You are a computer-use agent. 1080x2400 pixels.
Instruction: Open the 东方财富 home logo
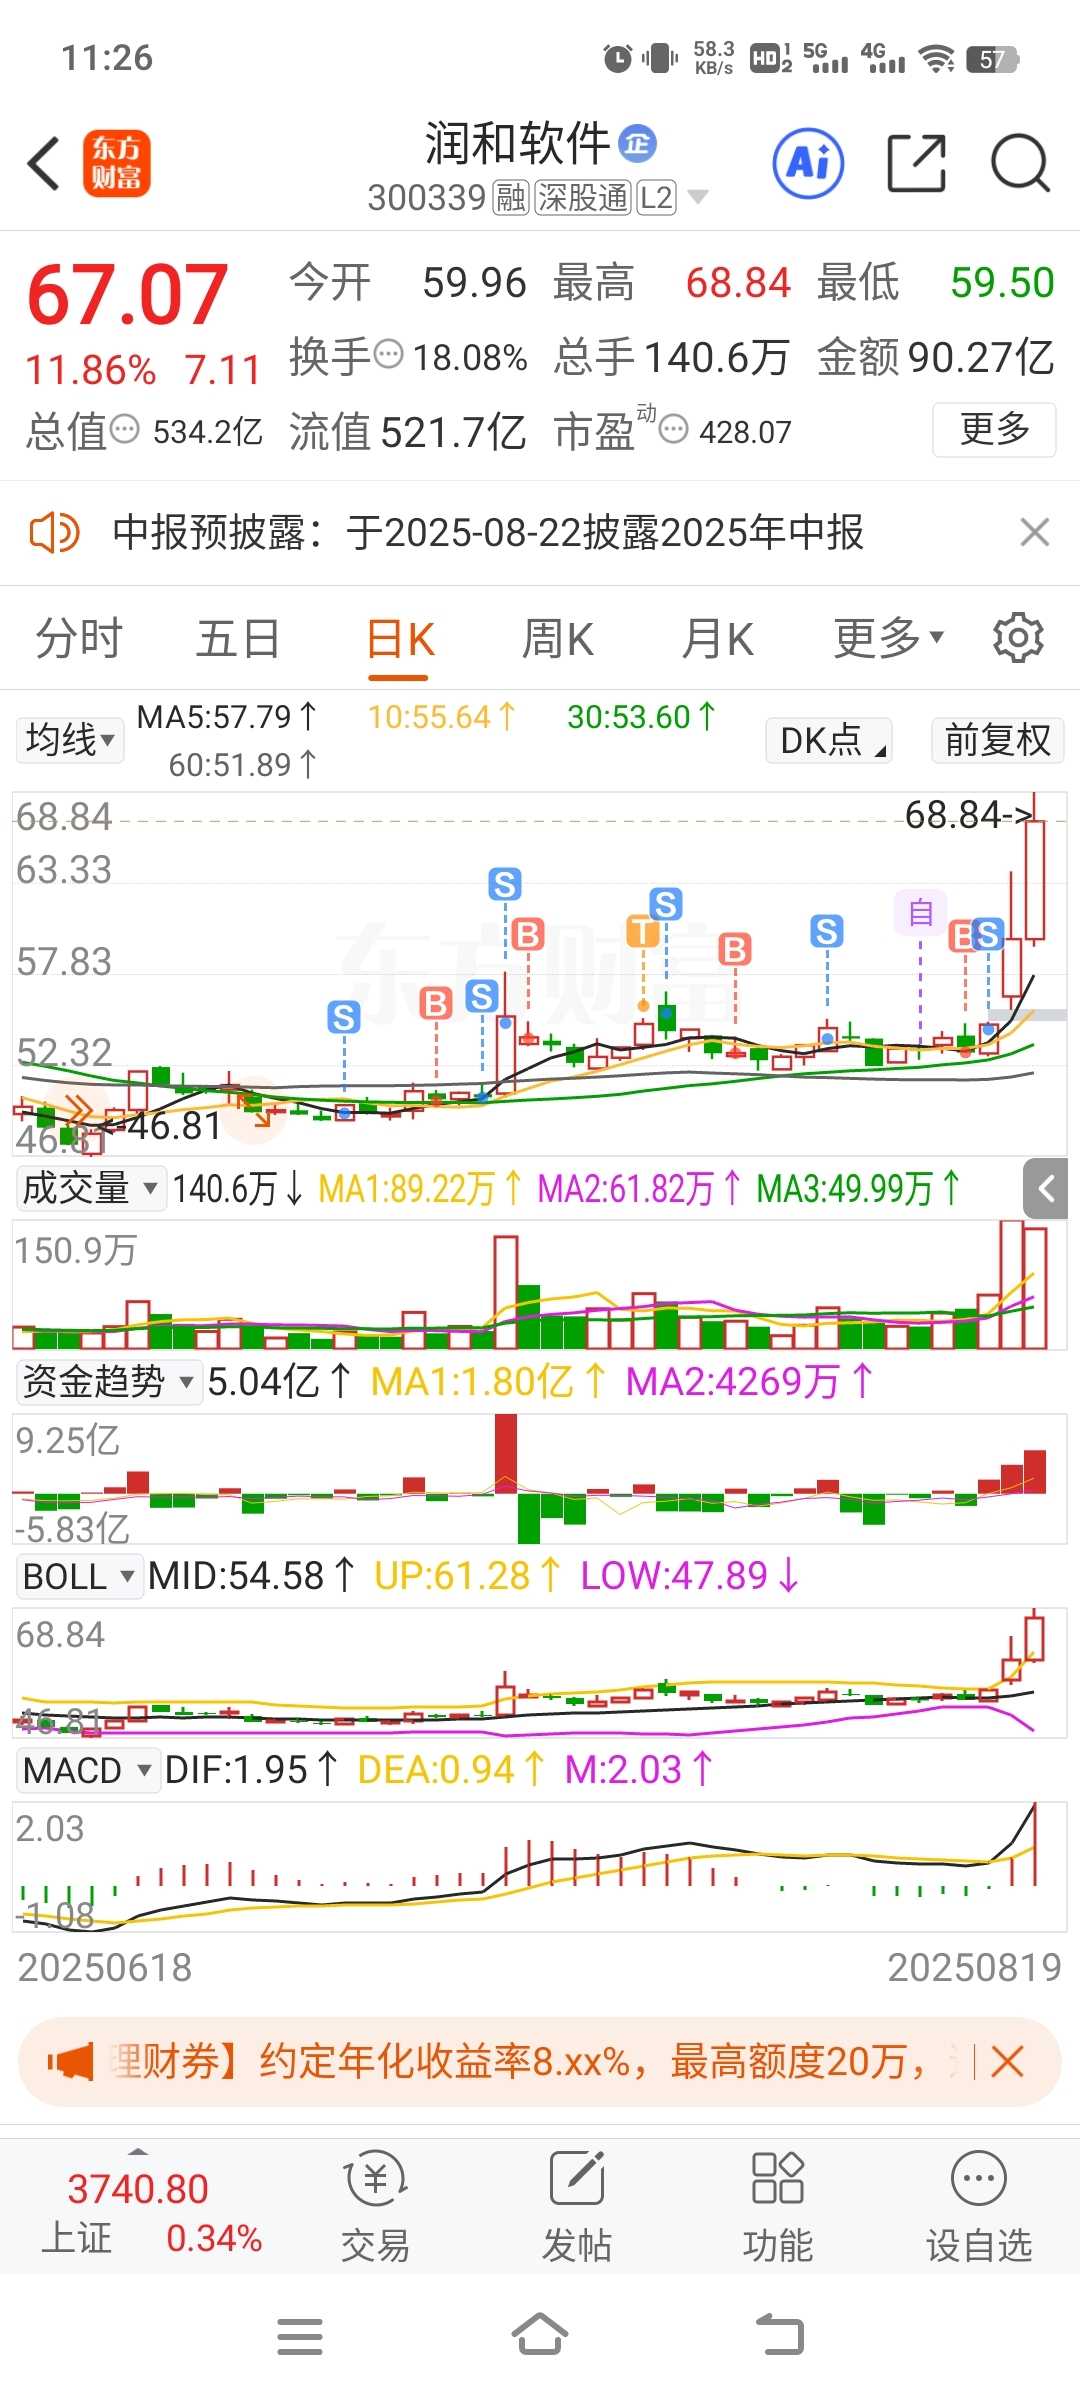[x=117, y=163]
